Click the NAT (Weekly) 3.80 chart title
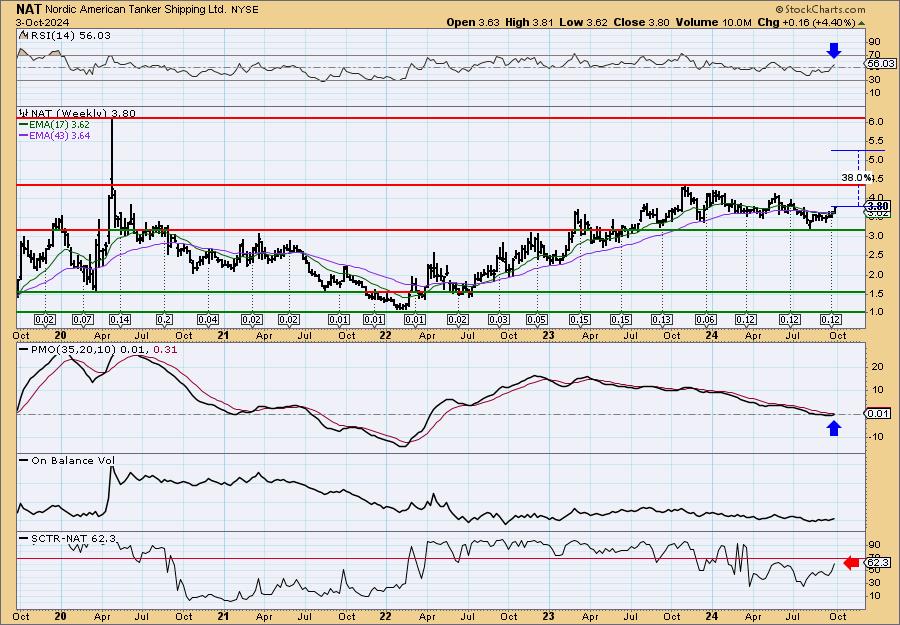The height and width of the screenshot is (625, 900). click(83, 113)
